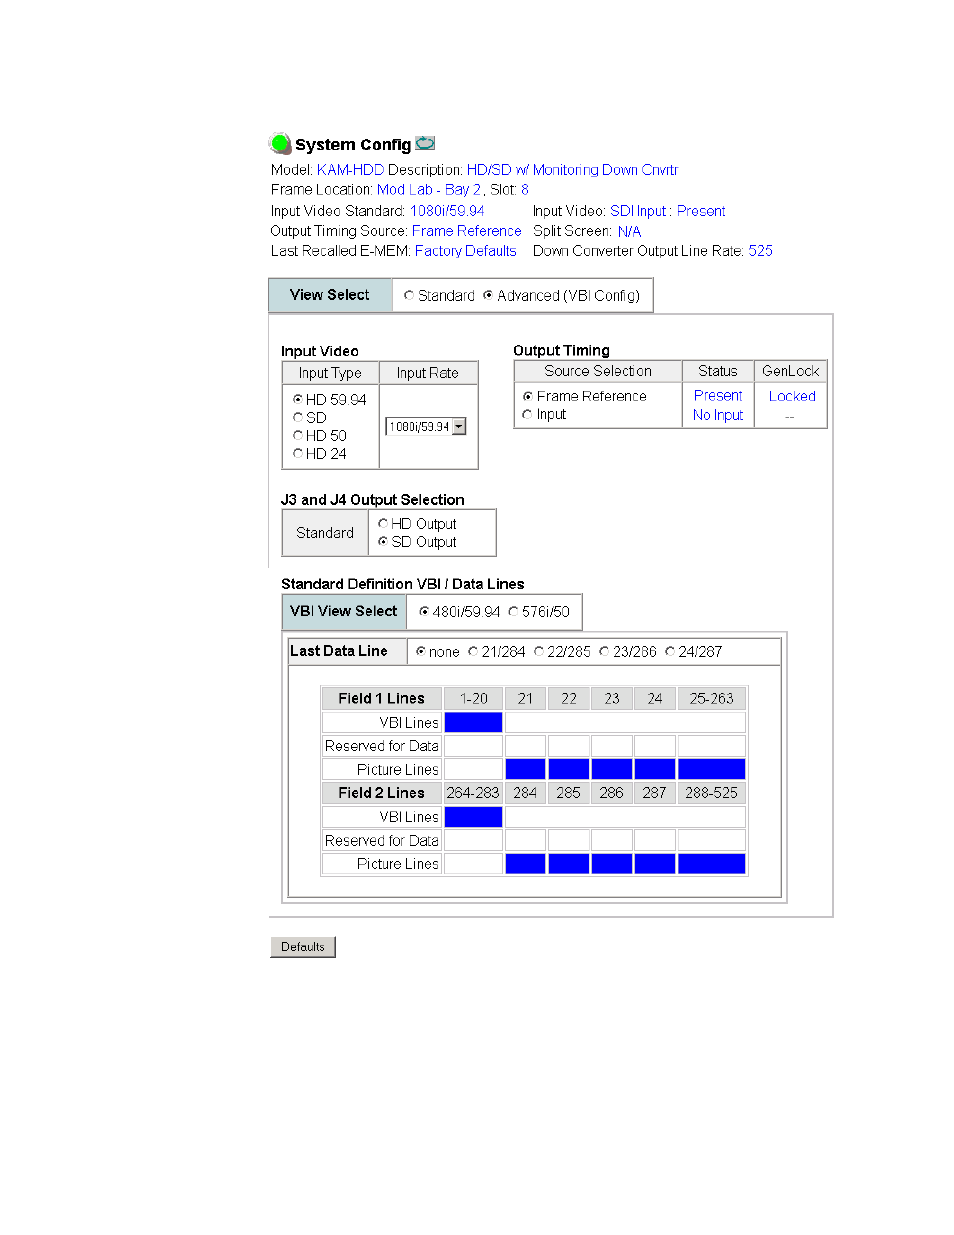Click the refresh icon beside System Config
954x1235 pixels.
click(425, 143)
